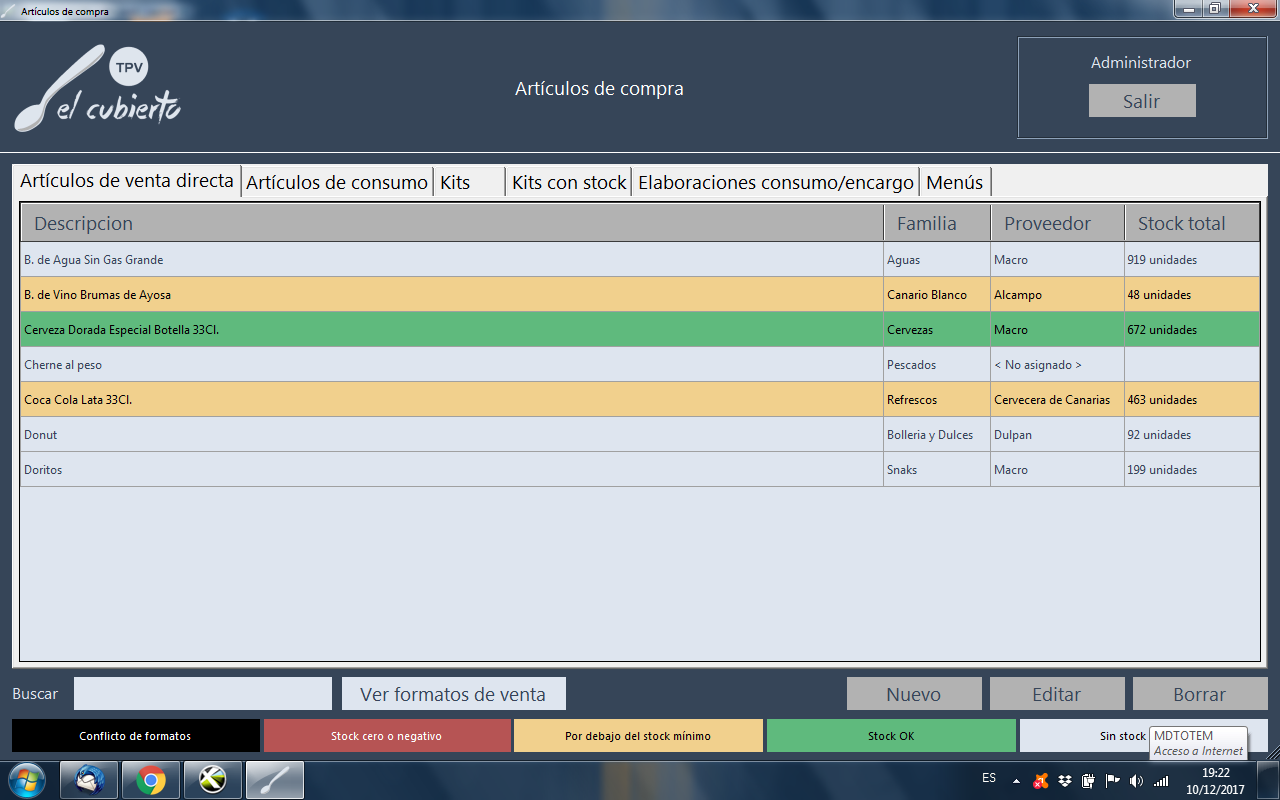Click the Dropbox tray icon

[1065, 780]
